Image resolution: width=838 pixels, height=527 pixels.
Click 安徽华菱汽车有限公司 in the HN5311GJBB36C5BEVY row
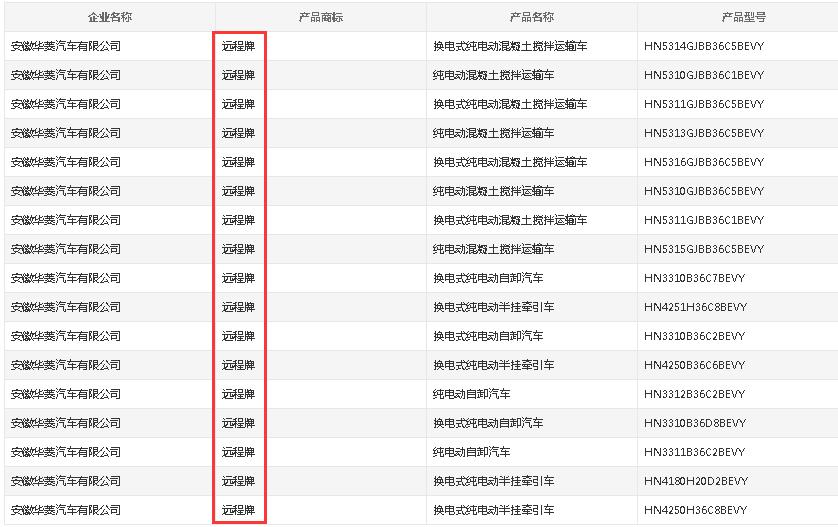tap(66, 104)
